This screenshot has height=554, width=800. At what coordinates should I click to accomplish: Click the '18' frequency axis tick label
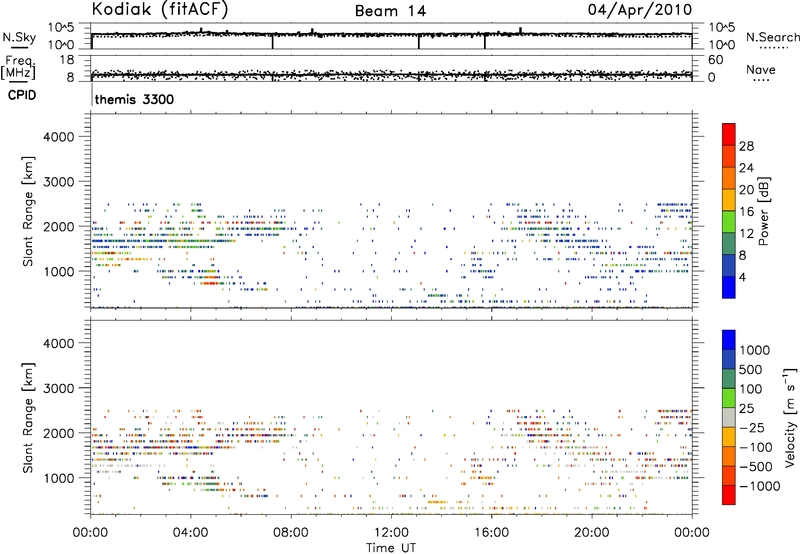(67, 60)
